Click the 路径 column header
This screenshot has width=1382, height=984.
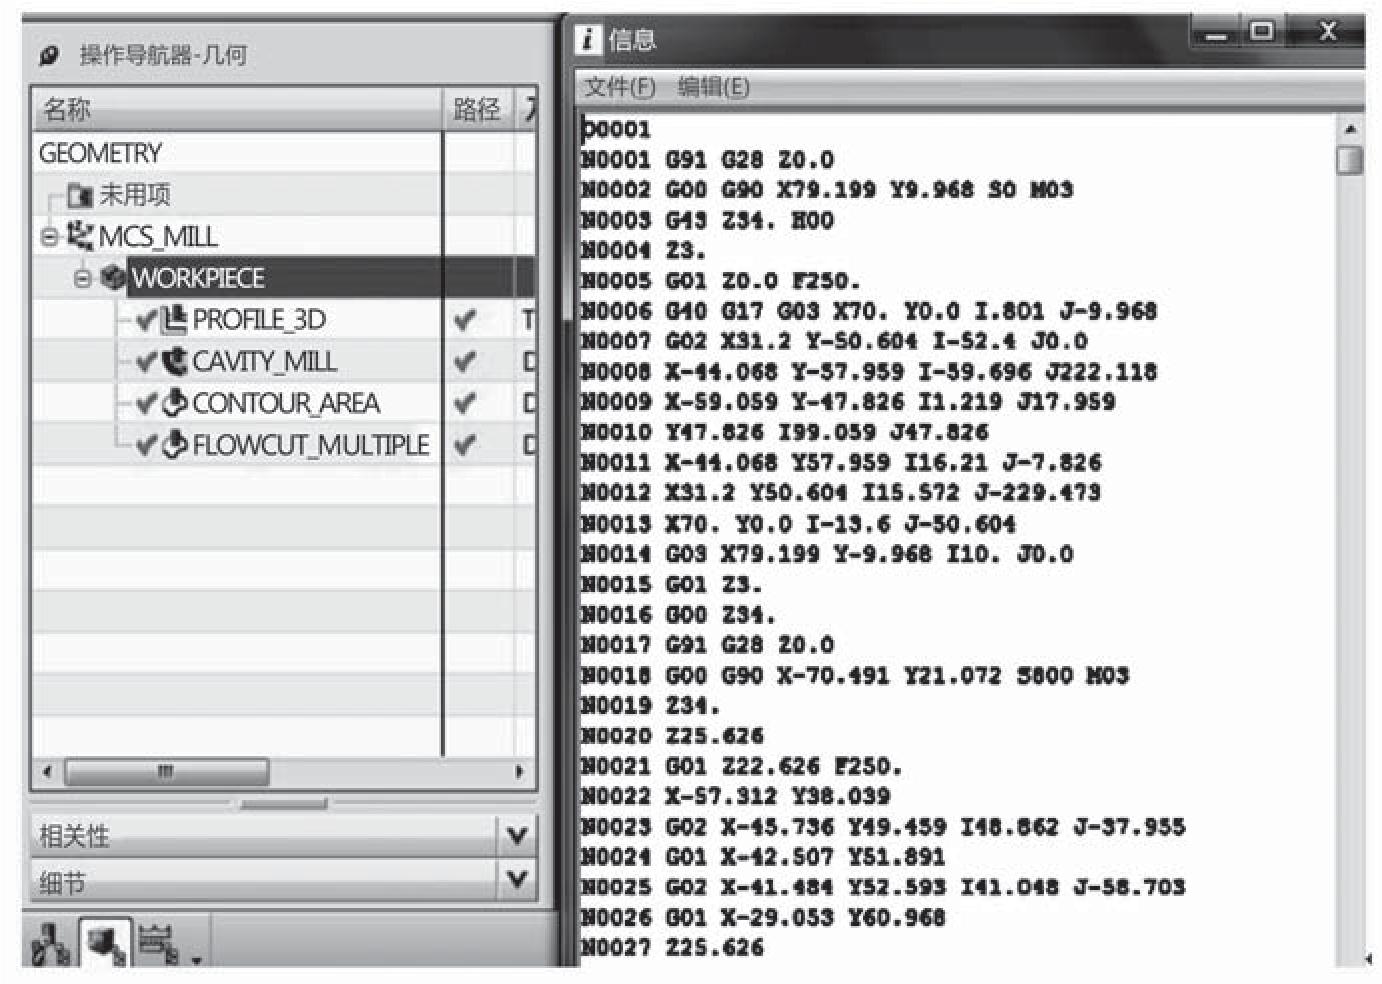click(477, 108)
